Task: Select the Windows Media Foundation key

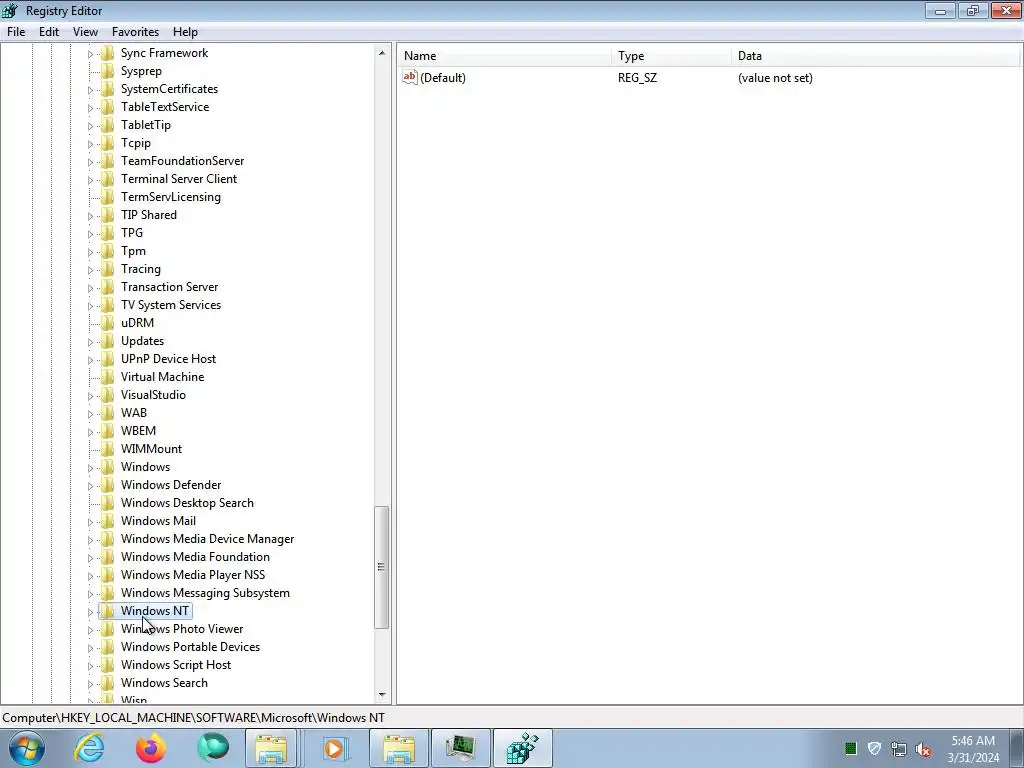Action: pos(195,557)
